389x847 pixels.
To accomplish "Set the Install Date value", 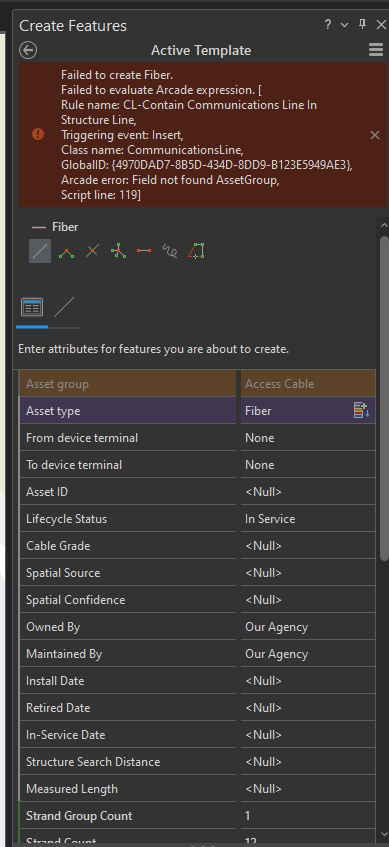I will [308, 681].
